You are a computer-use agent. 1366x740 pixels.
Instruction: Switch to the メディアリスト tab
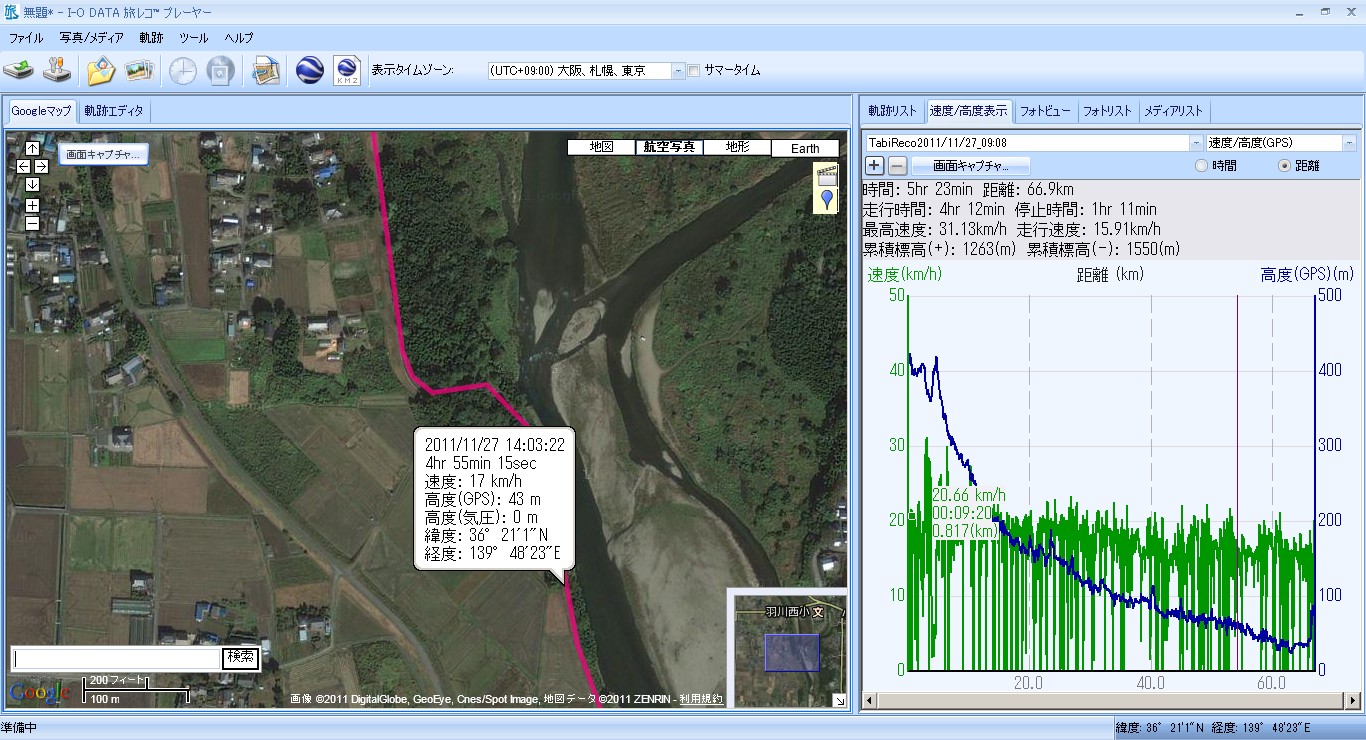(x=1174, y=111)
